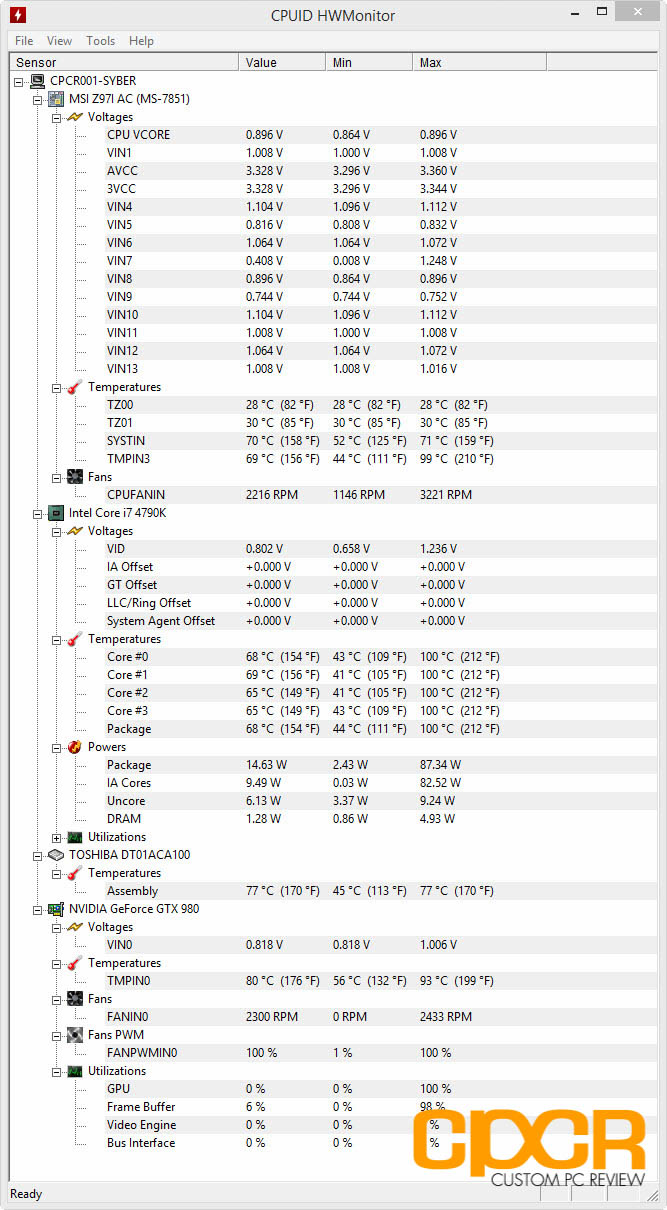Collapse the Intel Core i7 4790K node

pos(39,514)
